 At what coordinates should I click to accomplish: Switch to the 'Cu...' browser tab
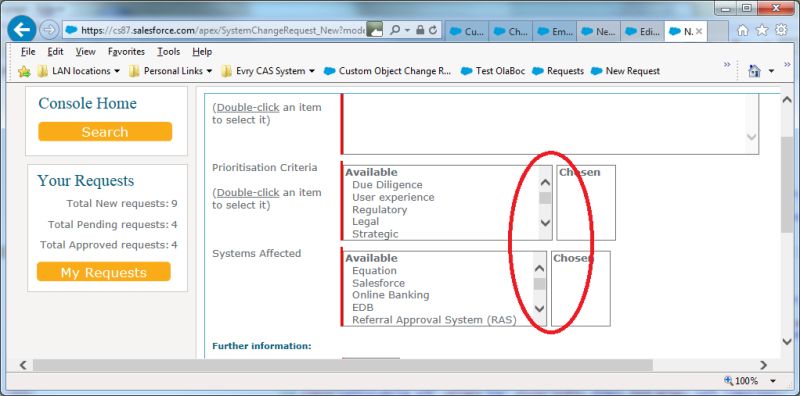coord(467,31)
